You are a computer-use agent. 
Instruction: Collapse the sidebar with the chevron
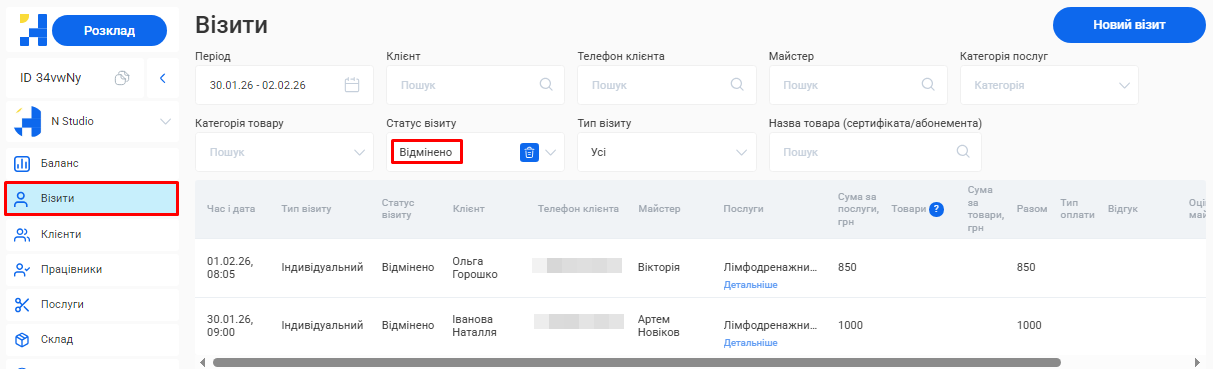point(162,78)
